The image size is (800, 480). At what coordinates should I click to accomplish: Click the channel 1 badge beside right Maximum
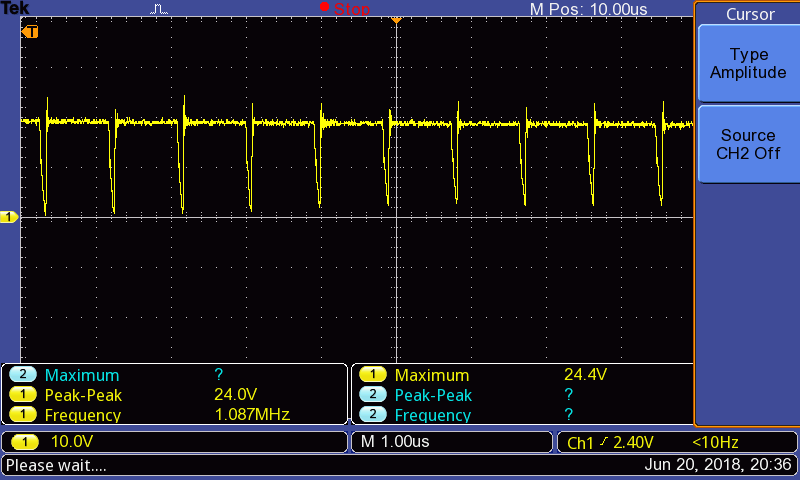click(372, 374)
